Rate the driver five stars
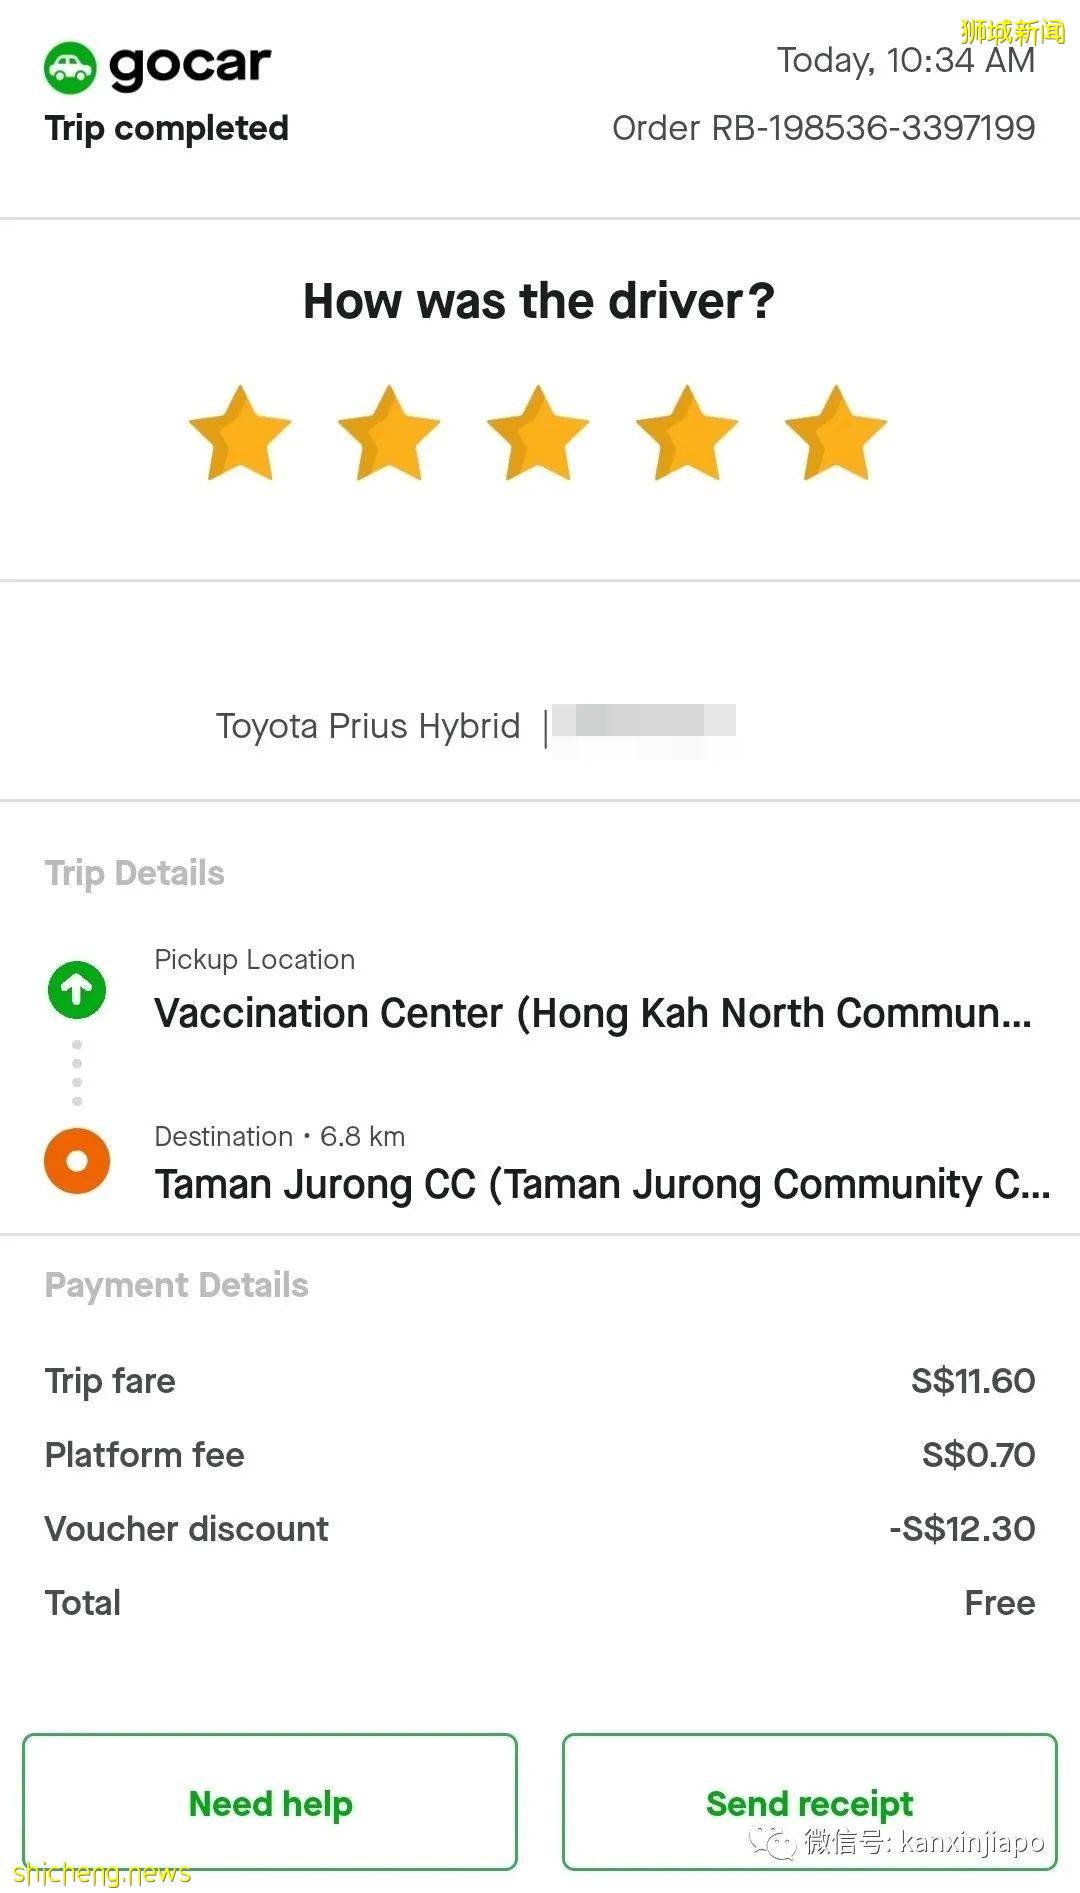 pos(836,433)
